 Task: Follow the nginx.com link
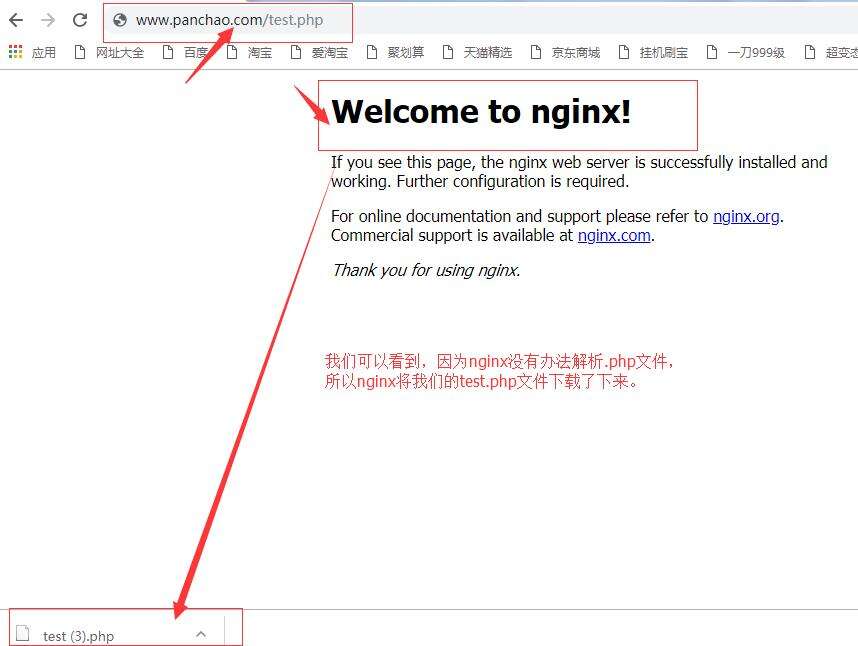tap(614, 236)
